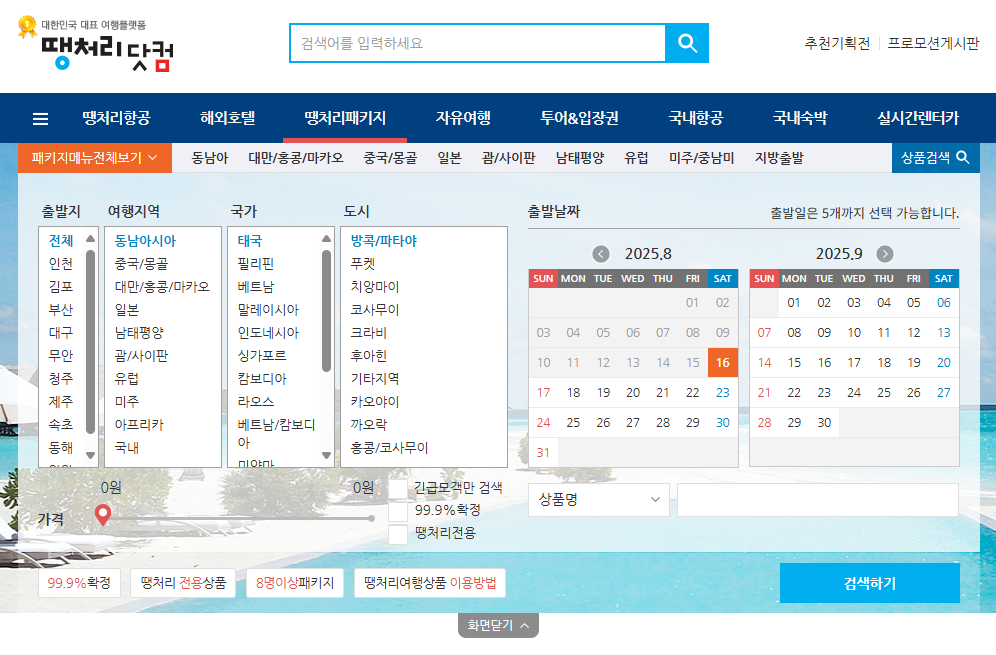Click the red price slider pin
Image resolution: width=996 pixels, height=655 pixels.
point(102,515)
